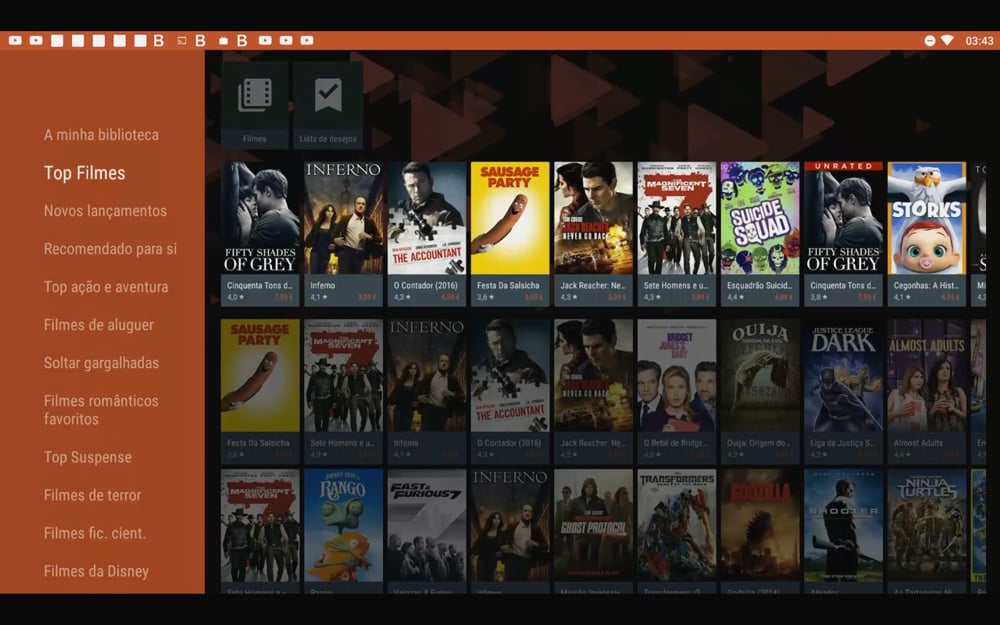Go to Top Suspense category
Viewport: 1000px width, 625px height.
point(88,457)
